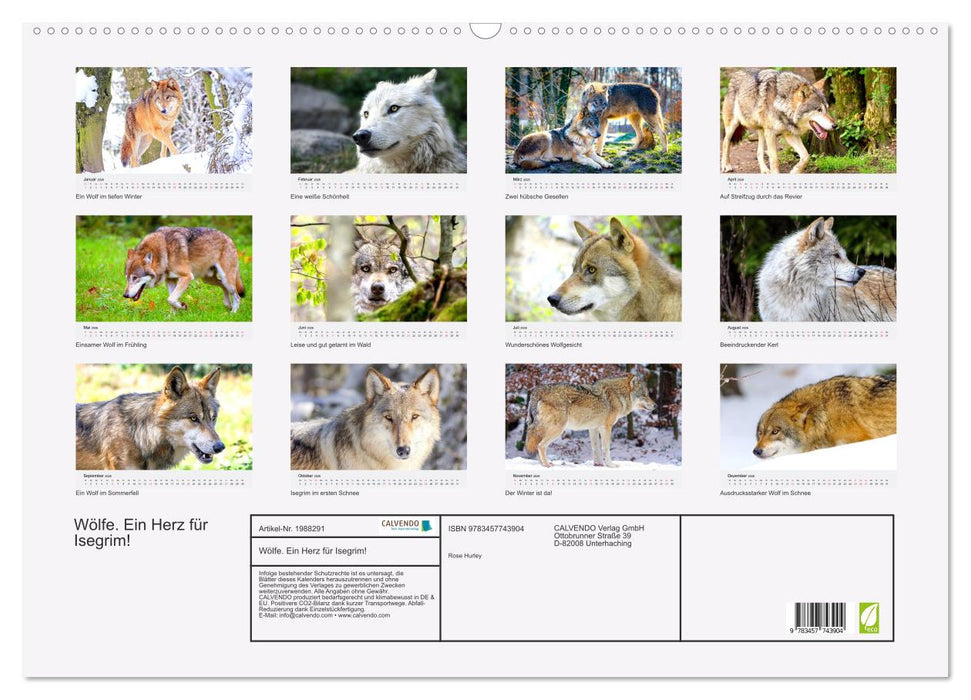Viewport: 971px width, 700px height.
Task: Click the author name Rose Hurley
Action: pos(465,555)
